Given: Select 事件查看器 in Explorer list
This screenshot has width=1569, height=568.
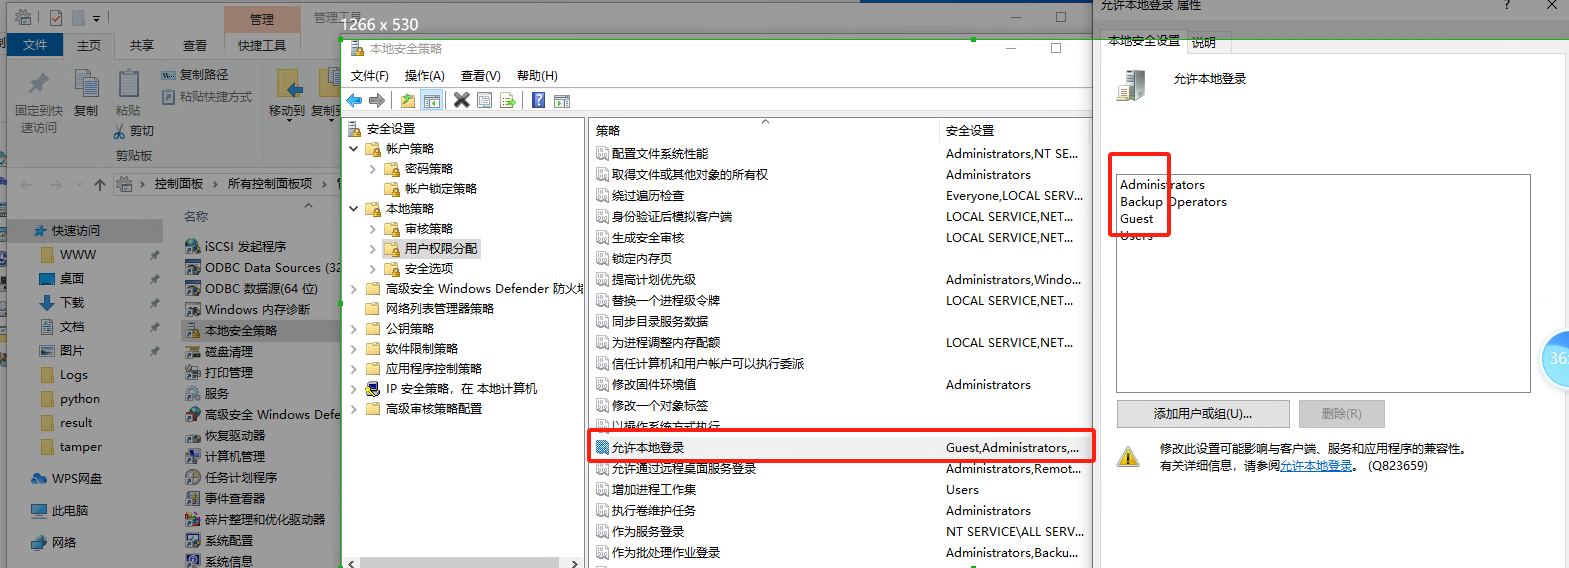Looking at the screenshot, I should coord(225,498).
